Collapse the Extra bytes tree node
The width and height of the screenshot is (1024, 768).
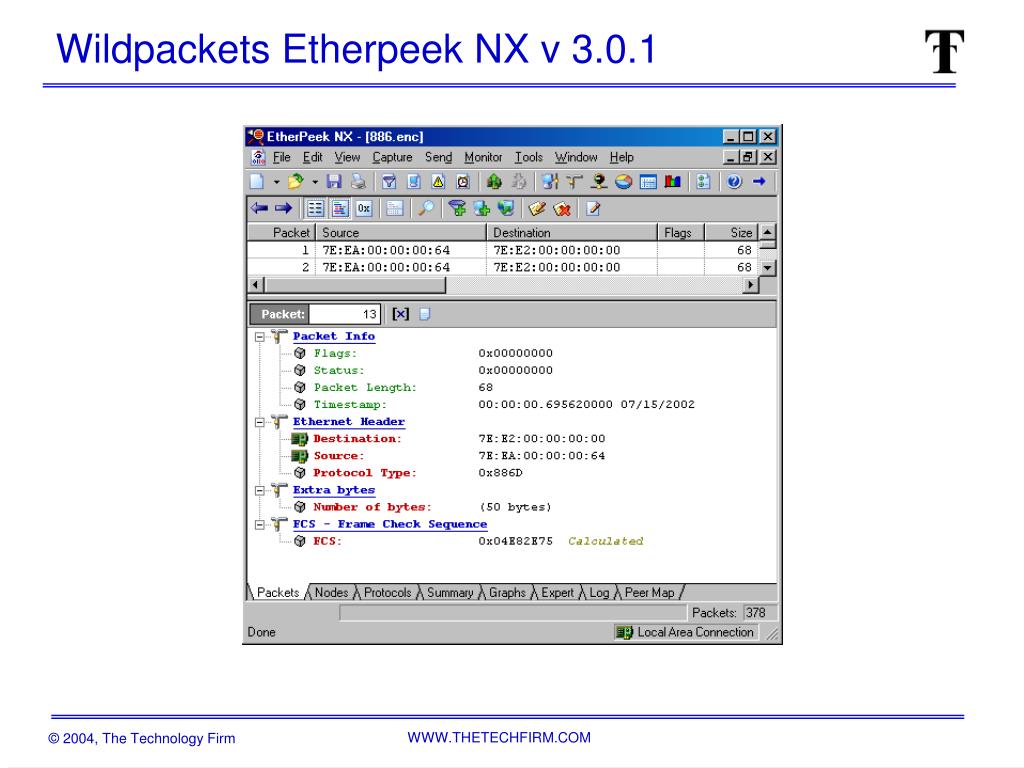point(259,490)
